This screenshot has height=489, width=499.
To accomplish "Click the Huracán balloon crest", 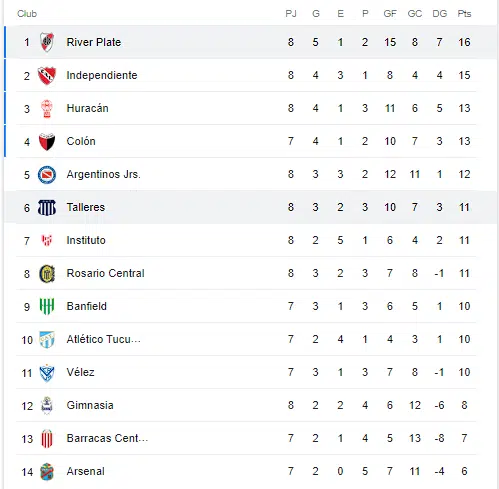I will pos(47,108).
